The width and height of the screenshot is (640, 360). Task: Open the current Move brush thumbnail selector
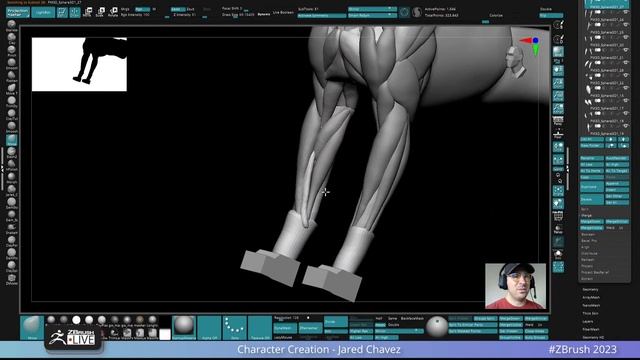pos(32,327)
